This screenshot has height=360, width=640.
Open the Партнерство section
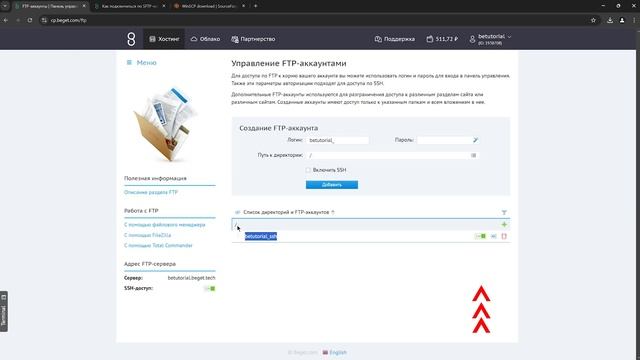coord(253,39)
